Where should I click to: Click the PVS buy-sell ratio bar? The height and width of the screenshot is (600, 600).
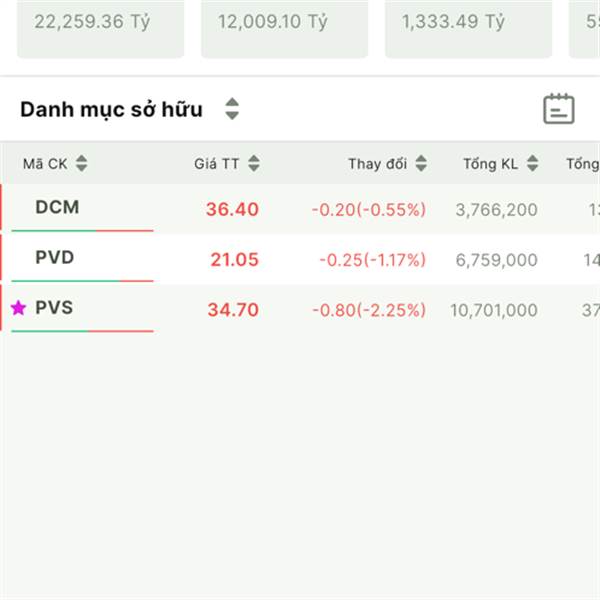coord(82,331)
